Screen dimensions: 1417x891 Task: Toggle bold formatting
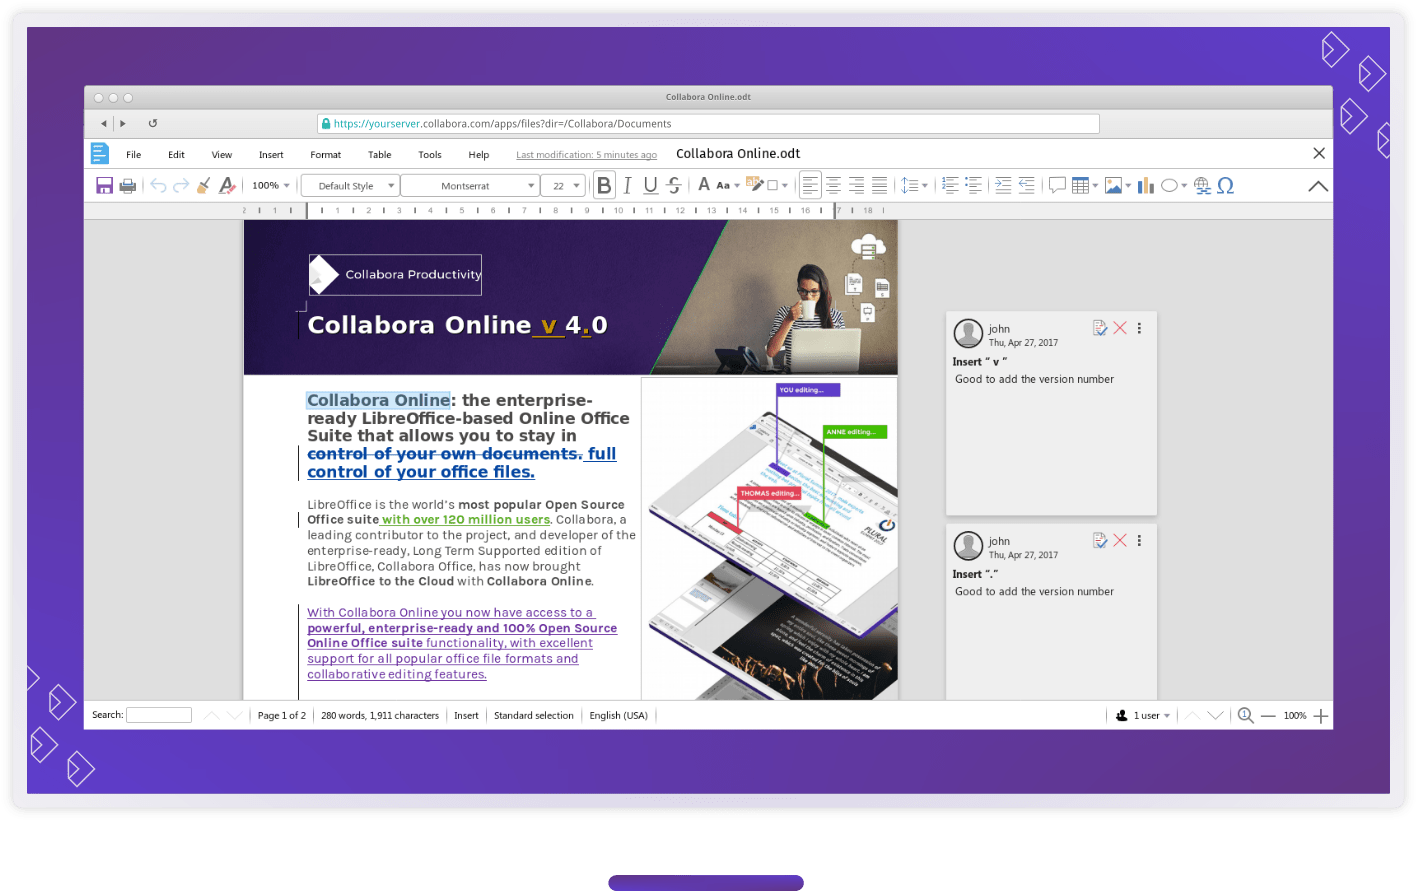(x=604, y=185)
